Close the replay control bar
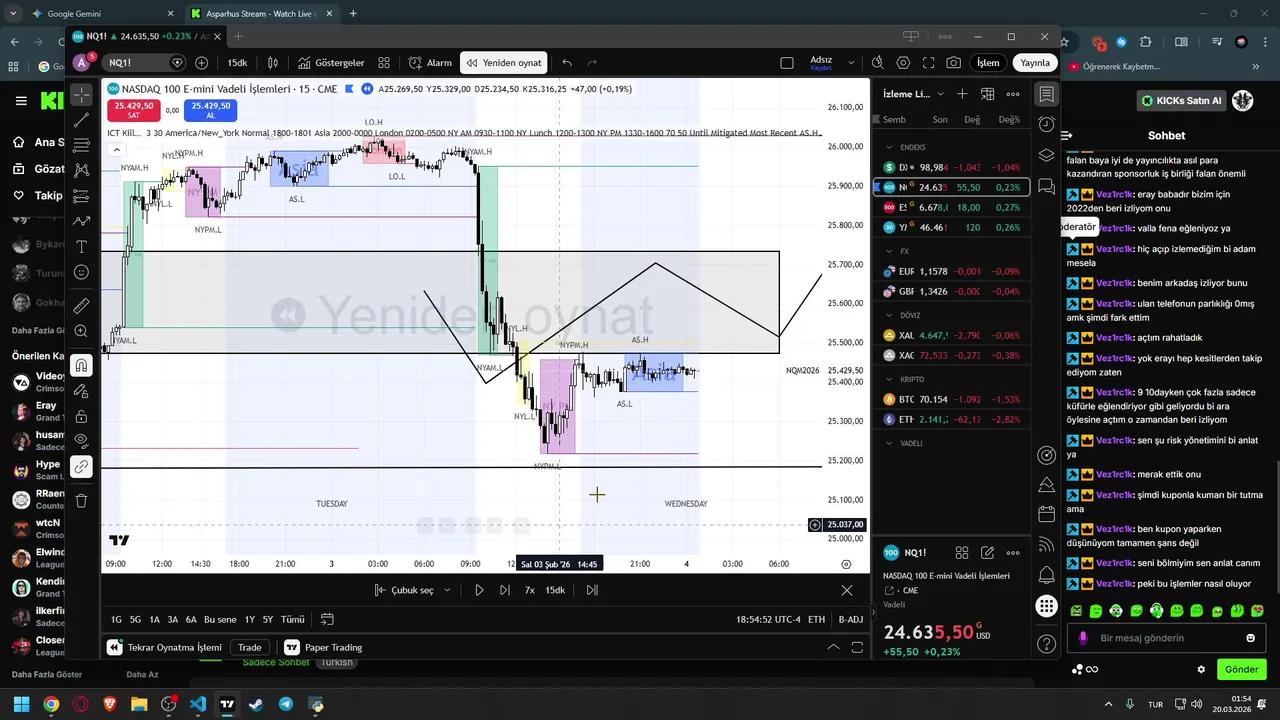Image resolution: width=1280 pixels, height=720 pixels. point(847,590)
